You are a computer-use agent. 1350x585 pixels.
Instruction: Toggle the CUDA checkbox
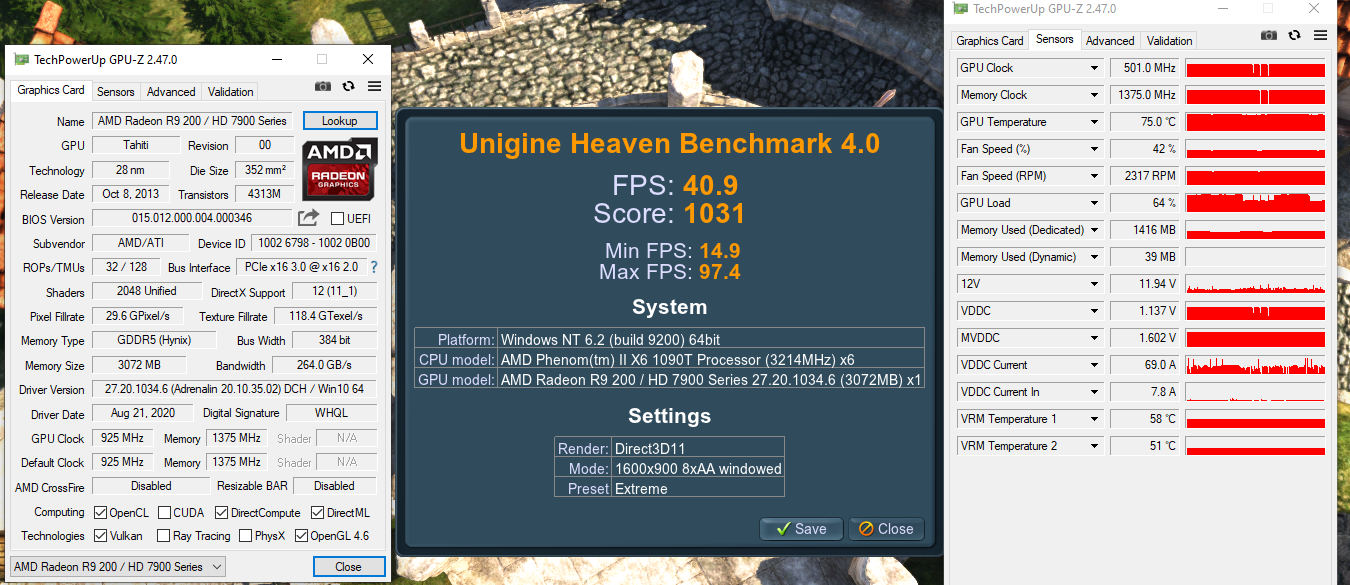[164, 513]
